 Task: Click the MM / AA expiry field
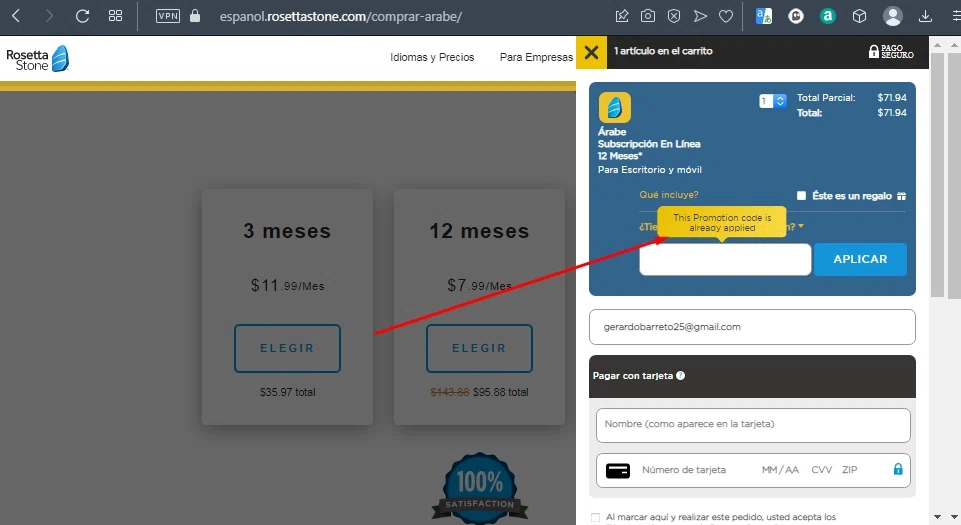pyautogui.click(x=780, y=470)
